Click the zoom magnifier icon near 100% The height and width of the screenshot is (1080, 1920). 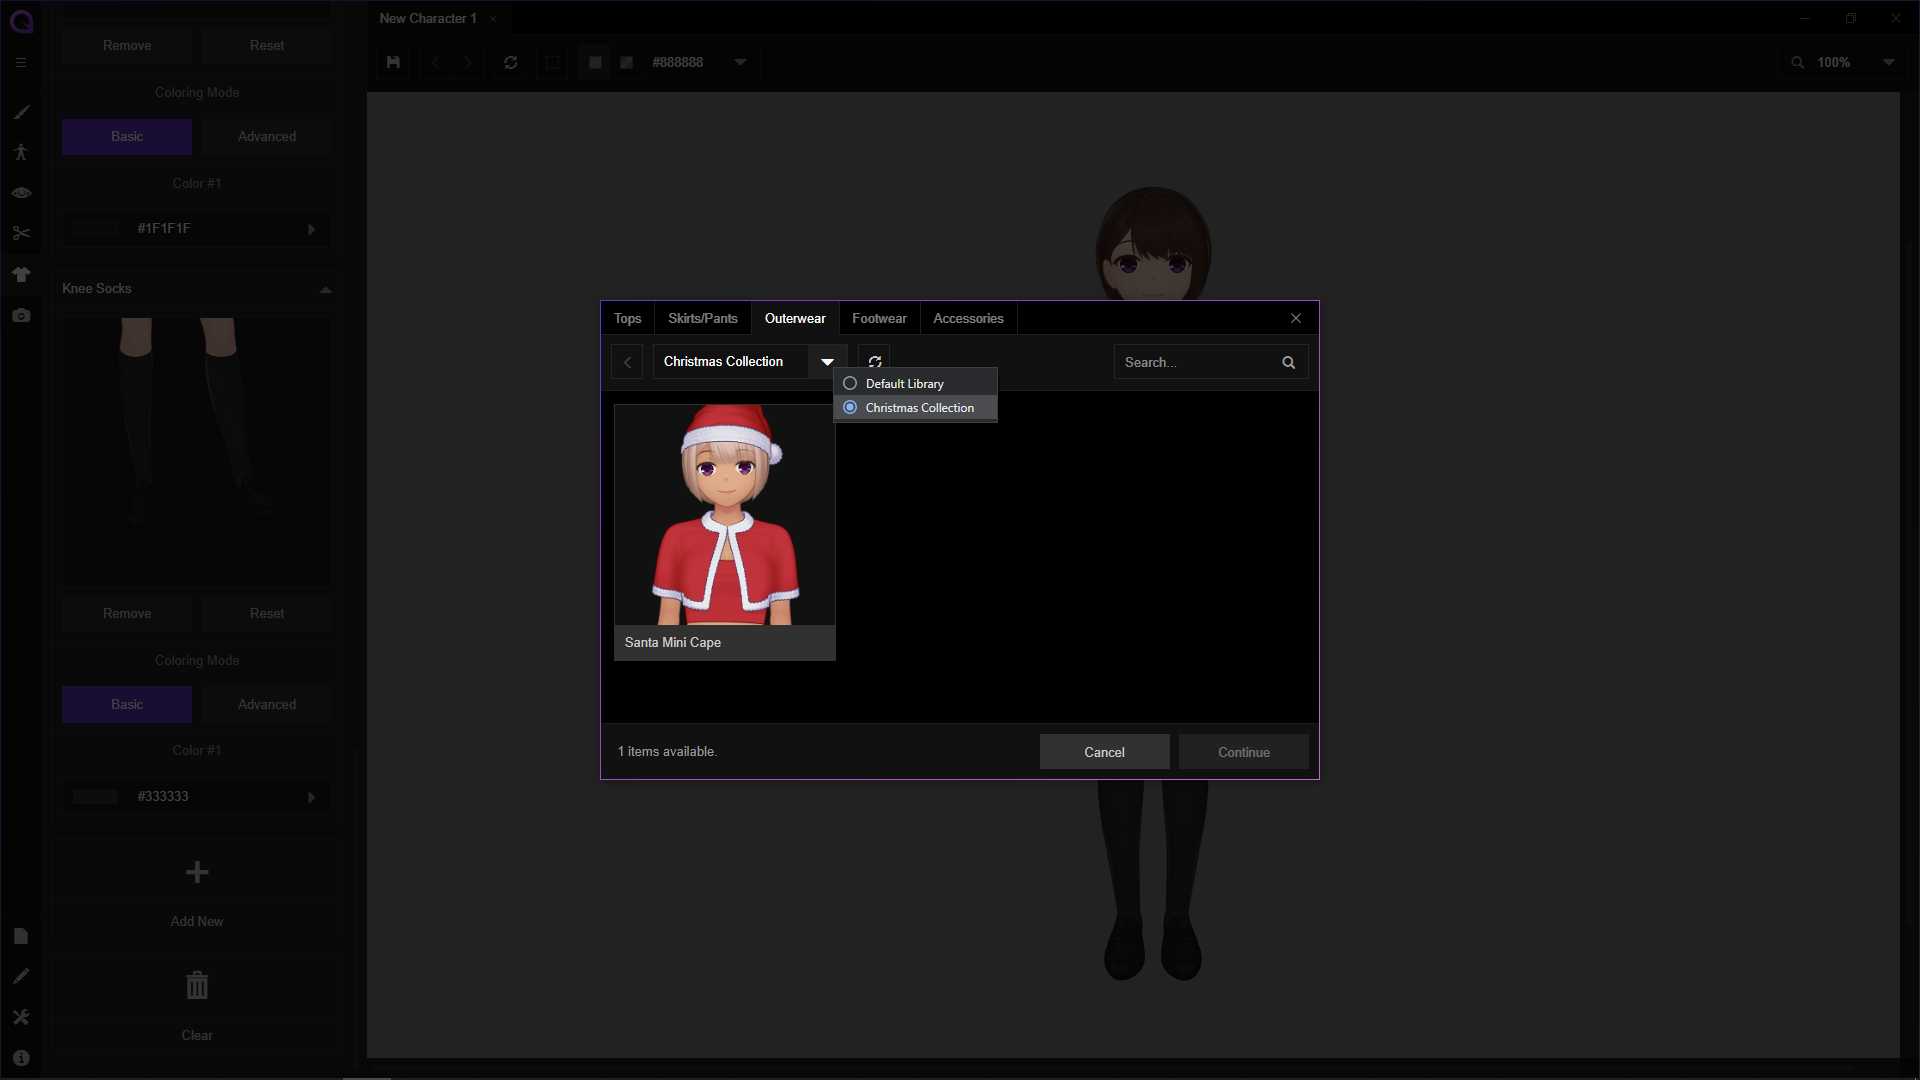(x=1798, y=62)
